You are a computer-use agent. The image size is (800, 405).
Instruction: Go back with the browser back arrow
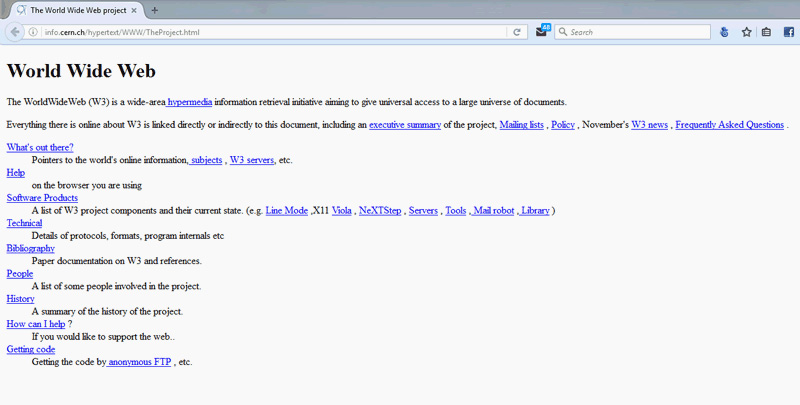[x=15, y=32]
